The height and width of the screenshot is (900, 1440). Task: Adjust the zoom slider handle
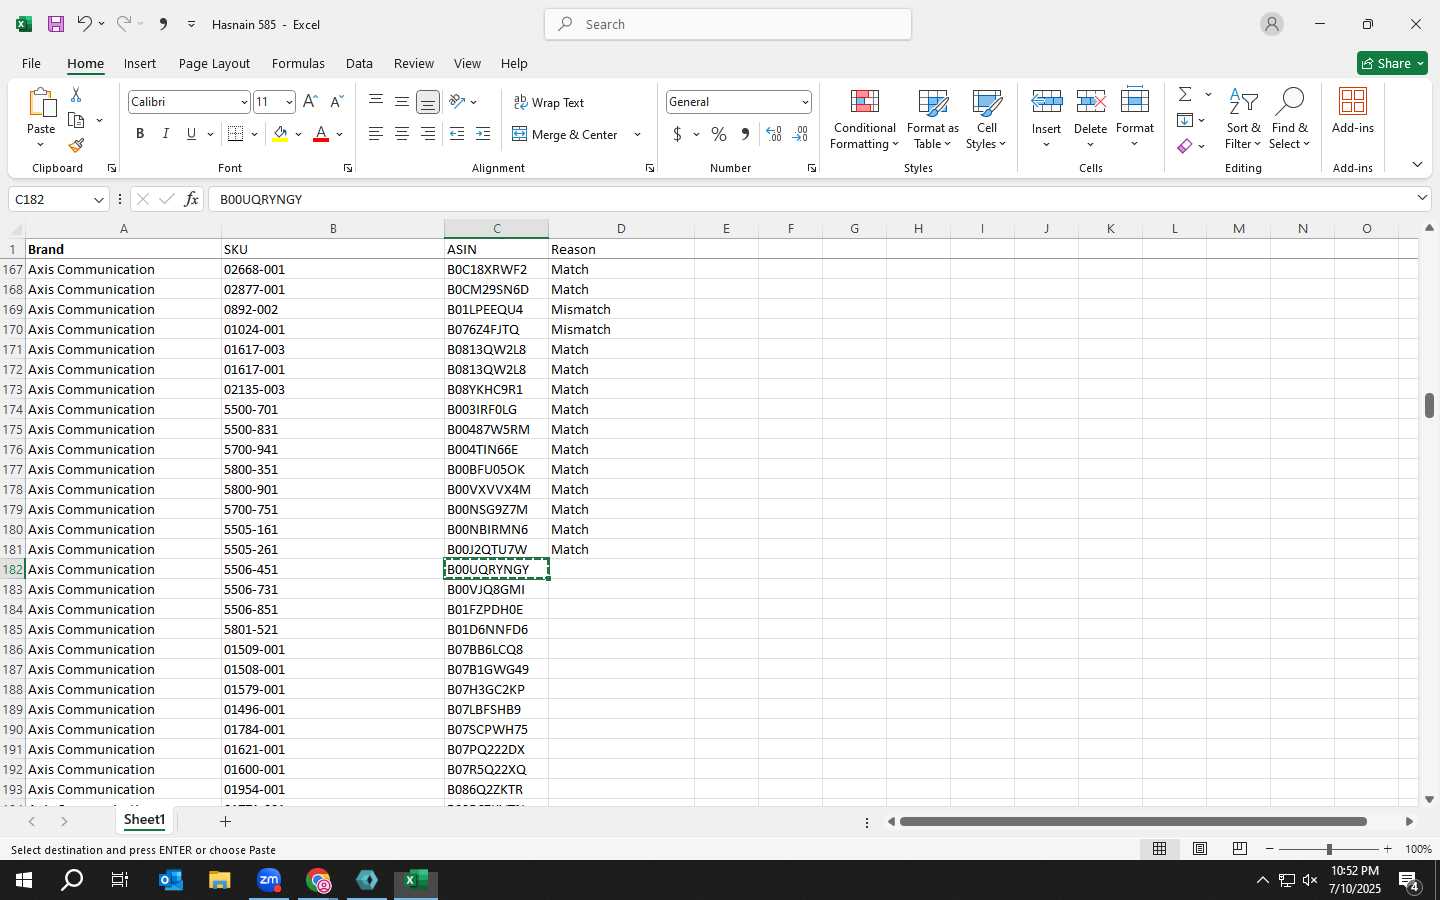pyautogui.click(x=1329, y=849)
